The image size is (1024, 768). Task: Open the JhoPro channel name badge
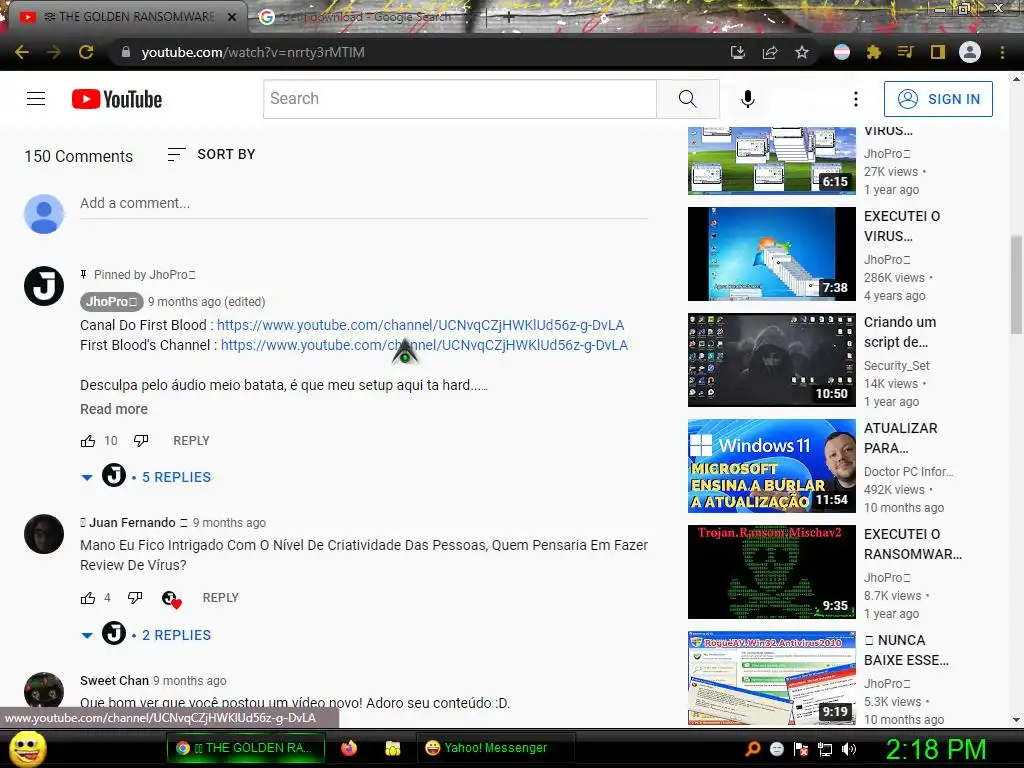(x=112, y=302)
